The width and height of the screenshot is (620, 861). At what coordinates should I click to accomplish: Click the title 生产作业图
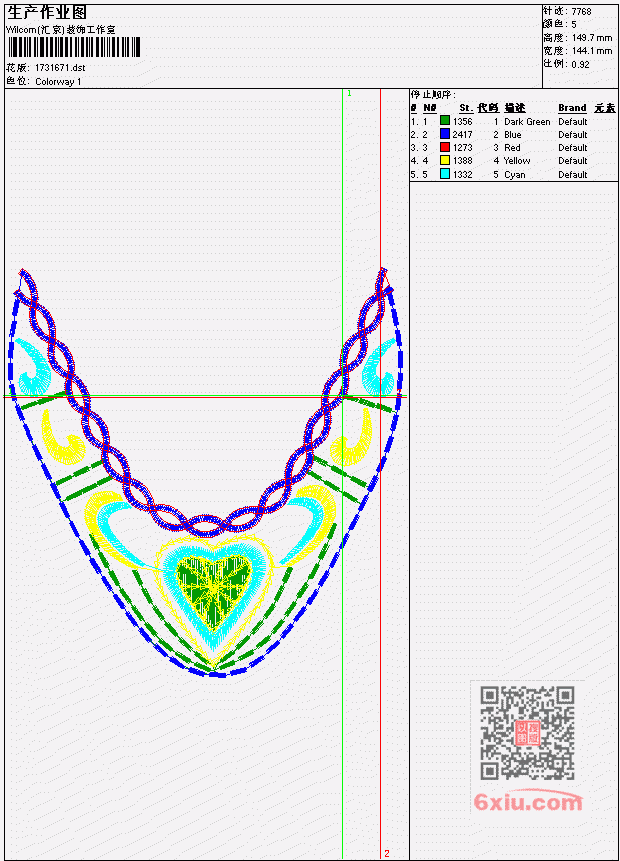(47, 13)
